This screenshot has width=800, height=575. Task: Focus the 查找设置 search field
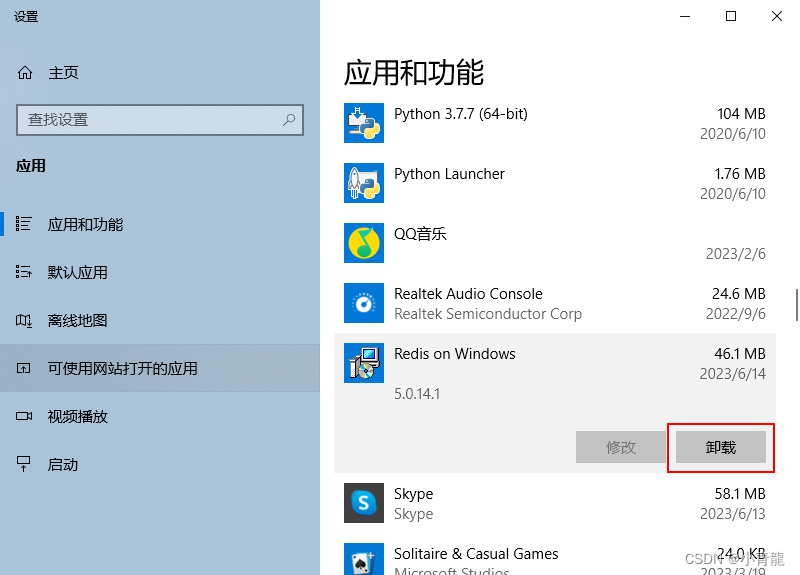pyautogui.click(x=160, y=120)
